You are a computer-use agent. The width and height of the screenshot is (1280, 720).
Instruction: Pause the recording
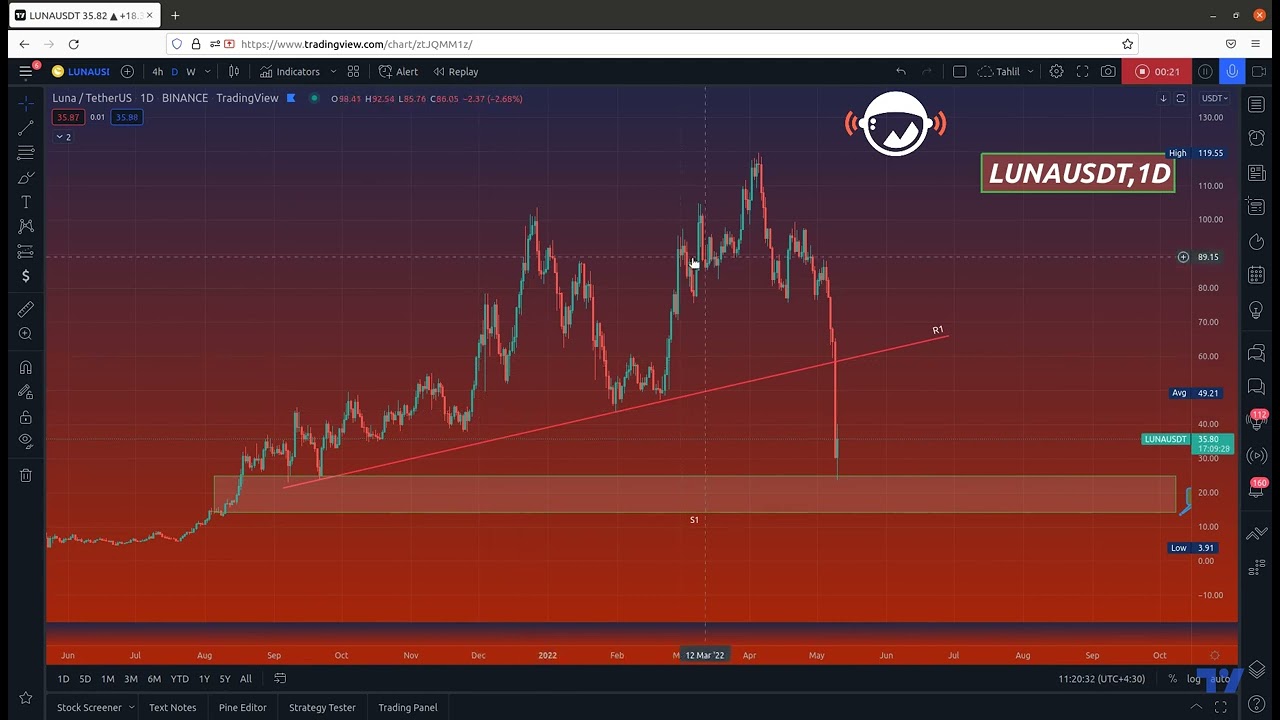(1205, 71)
